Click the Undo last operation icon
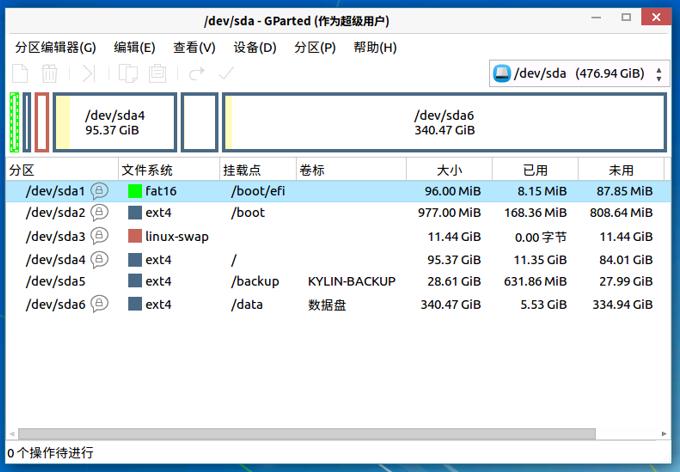680x472 pixels. coord(197,73)
